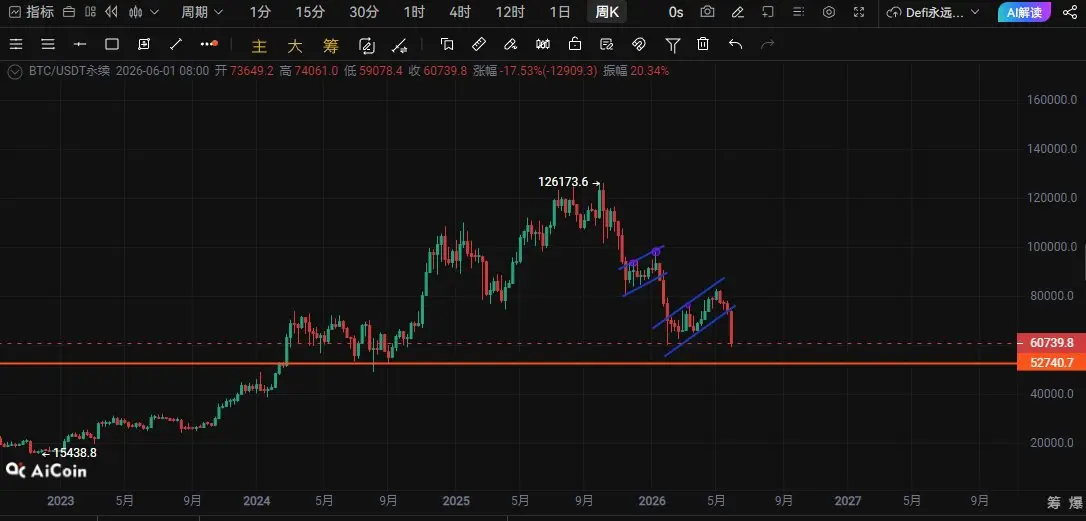Click the bookmark flag icon

(x=447, y=44)
